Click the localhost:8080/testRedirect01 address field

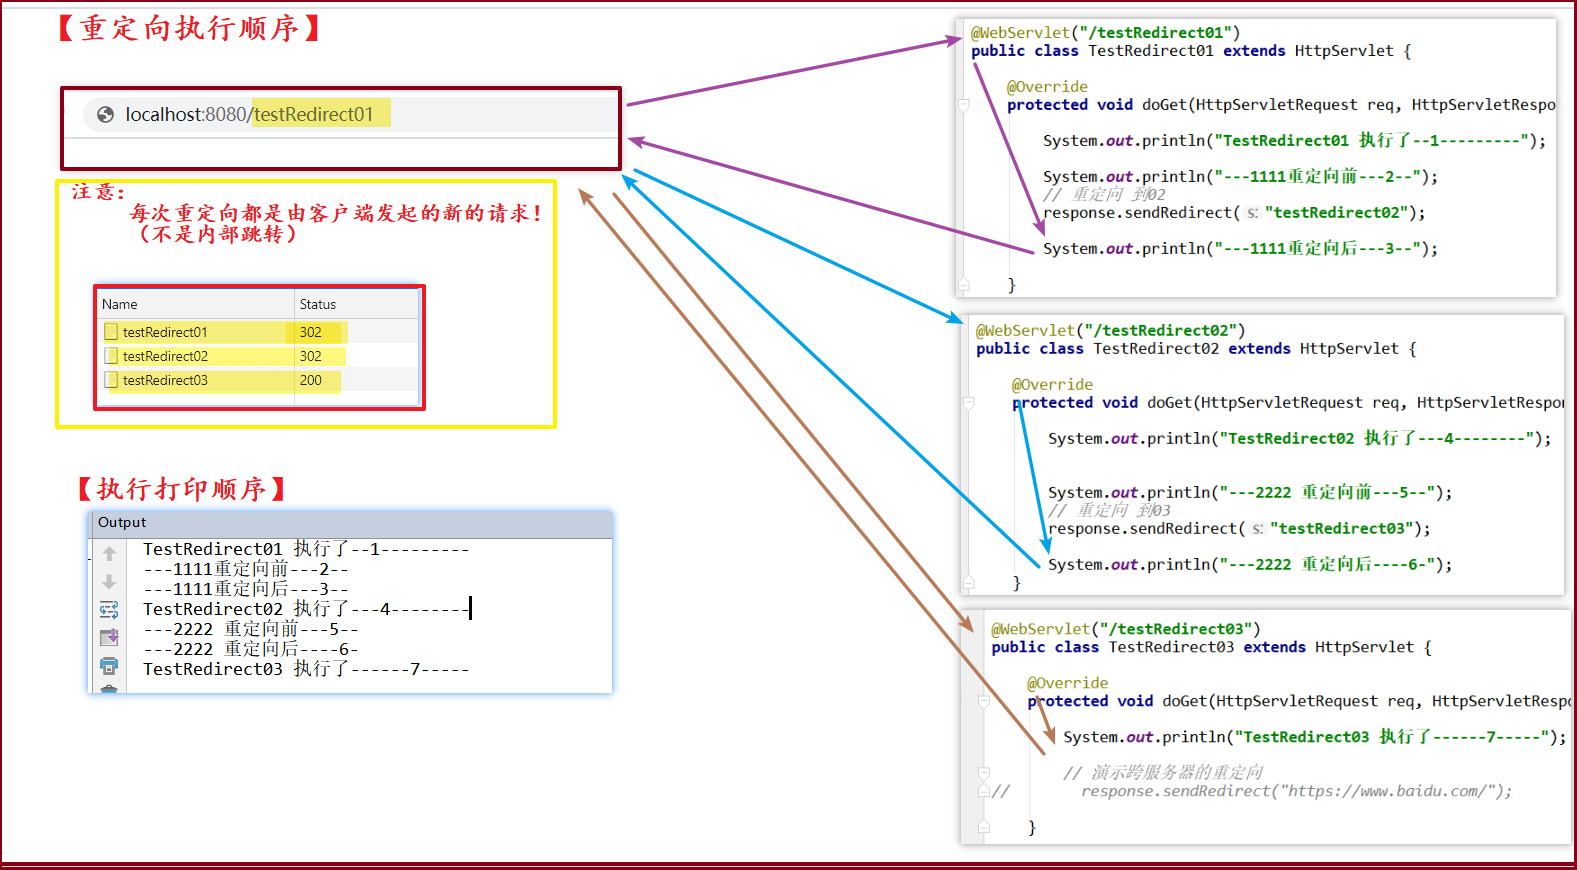(249, 115)
